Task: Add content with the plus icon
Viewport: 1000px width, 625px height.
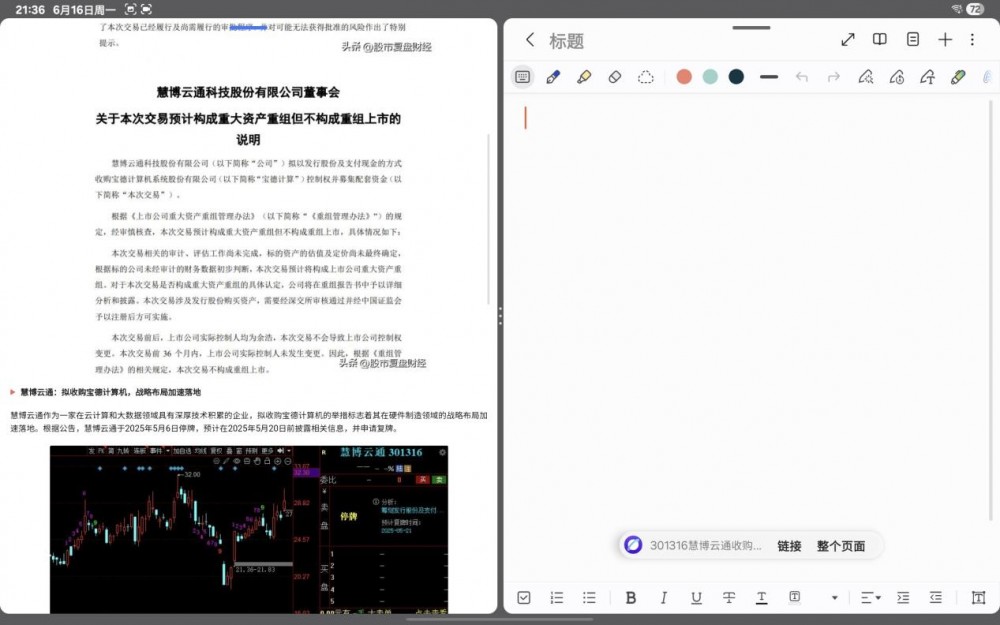Action: [945, 40]
